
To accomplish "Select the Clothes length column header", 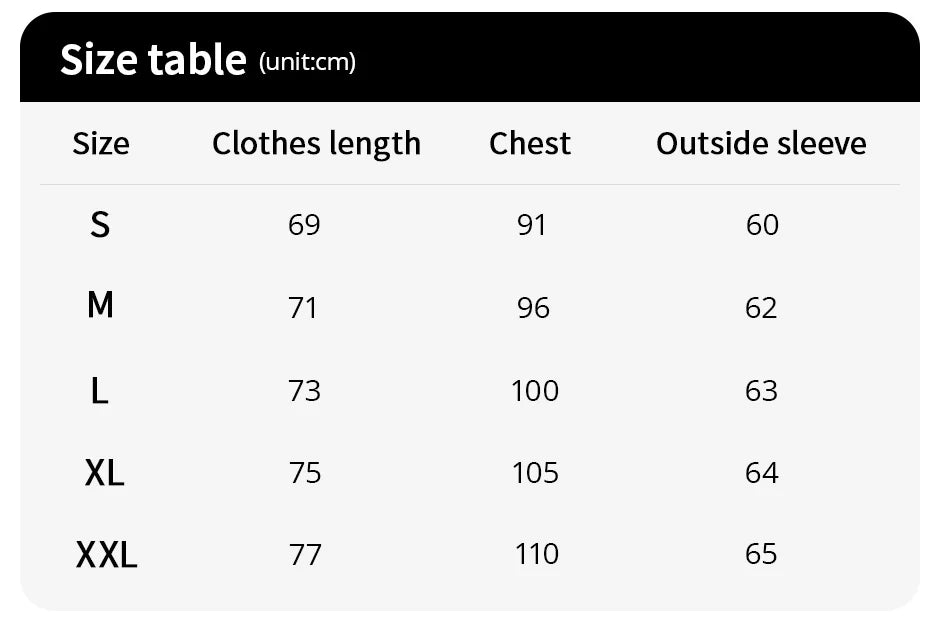I will (316, 143).
